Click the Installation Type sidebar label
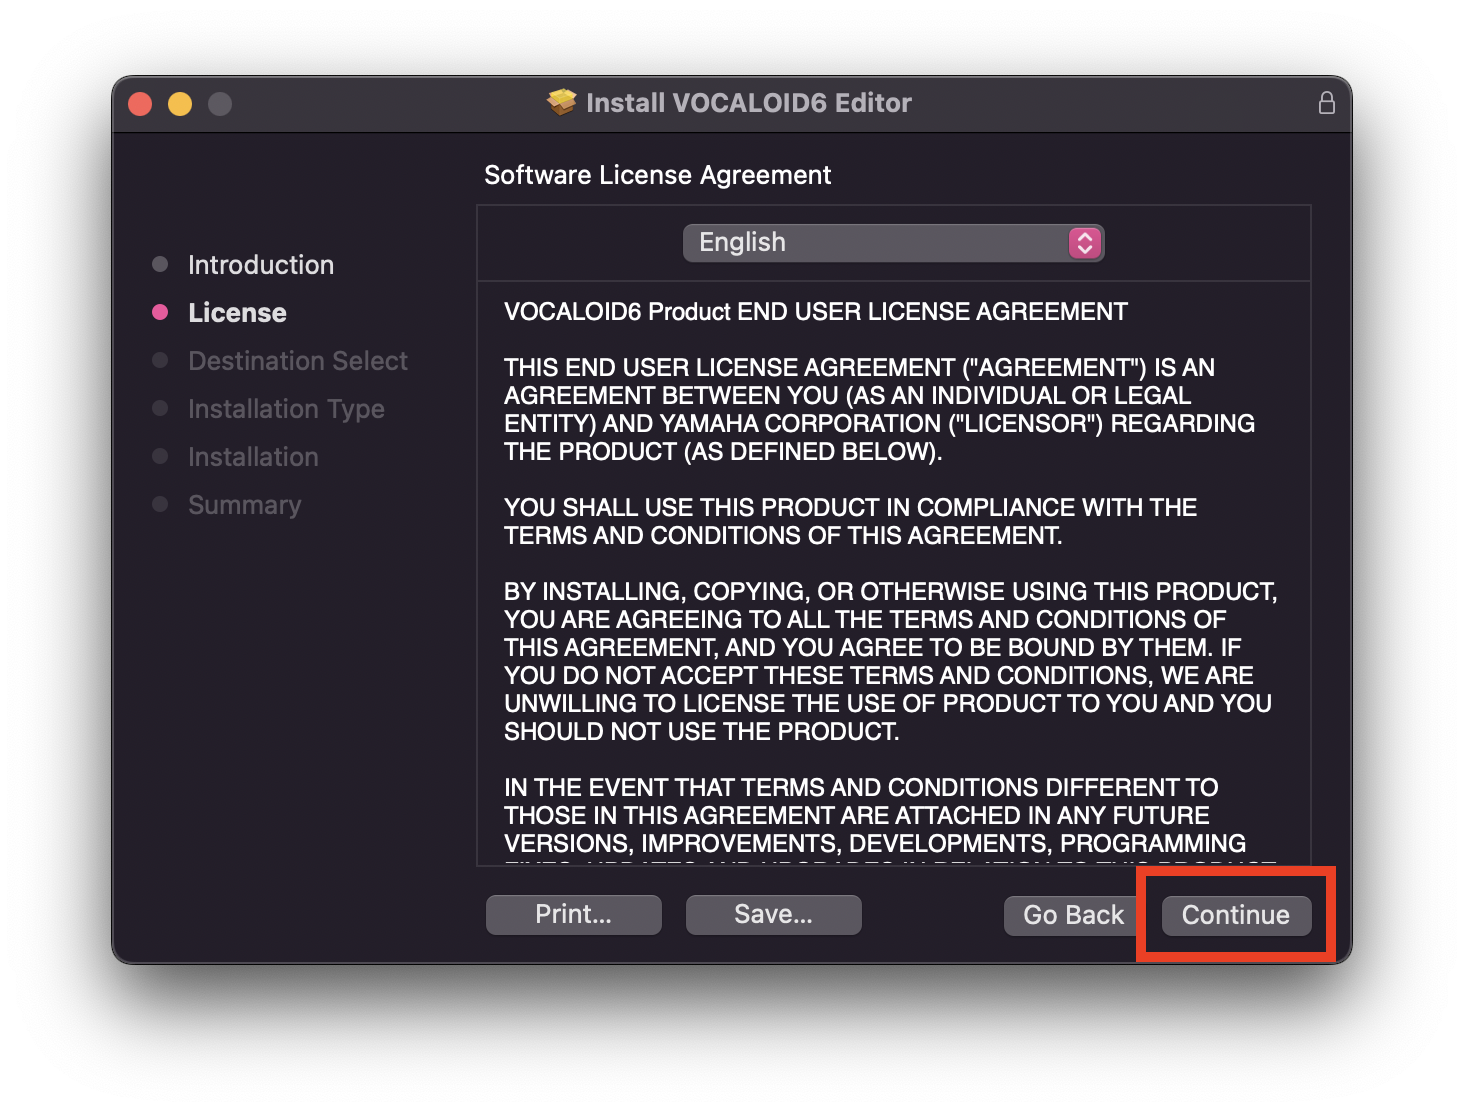The width and height of the screenshot is (1464, 1112). tap(286, 408)
